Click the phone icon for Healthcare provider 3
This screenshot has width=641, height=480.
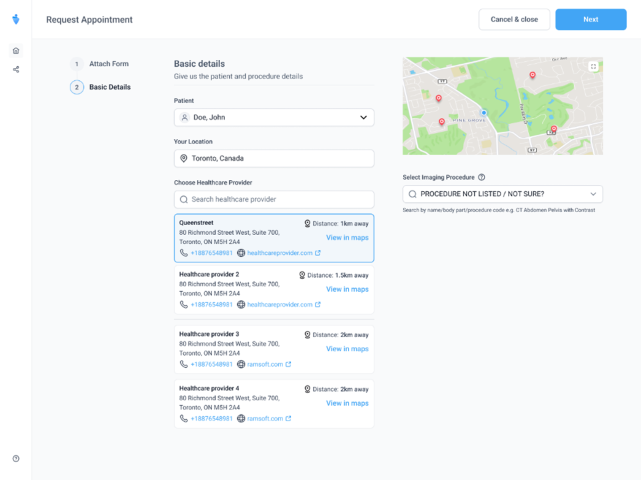[184, 364]
